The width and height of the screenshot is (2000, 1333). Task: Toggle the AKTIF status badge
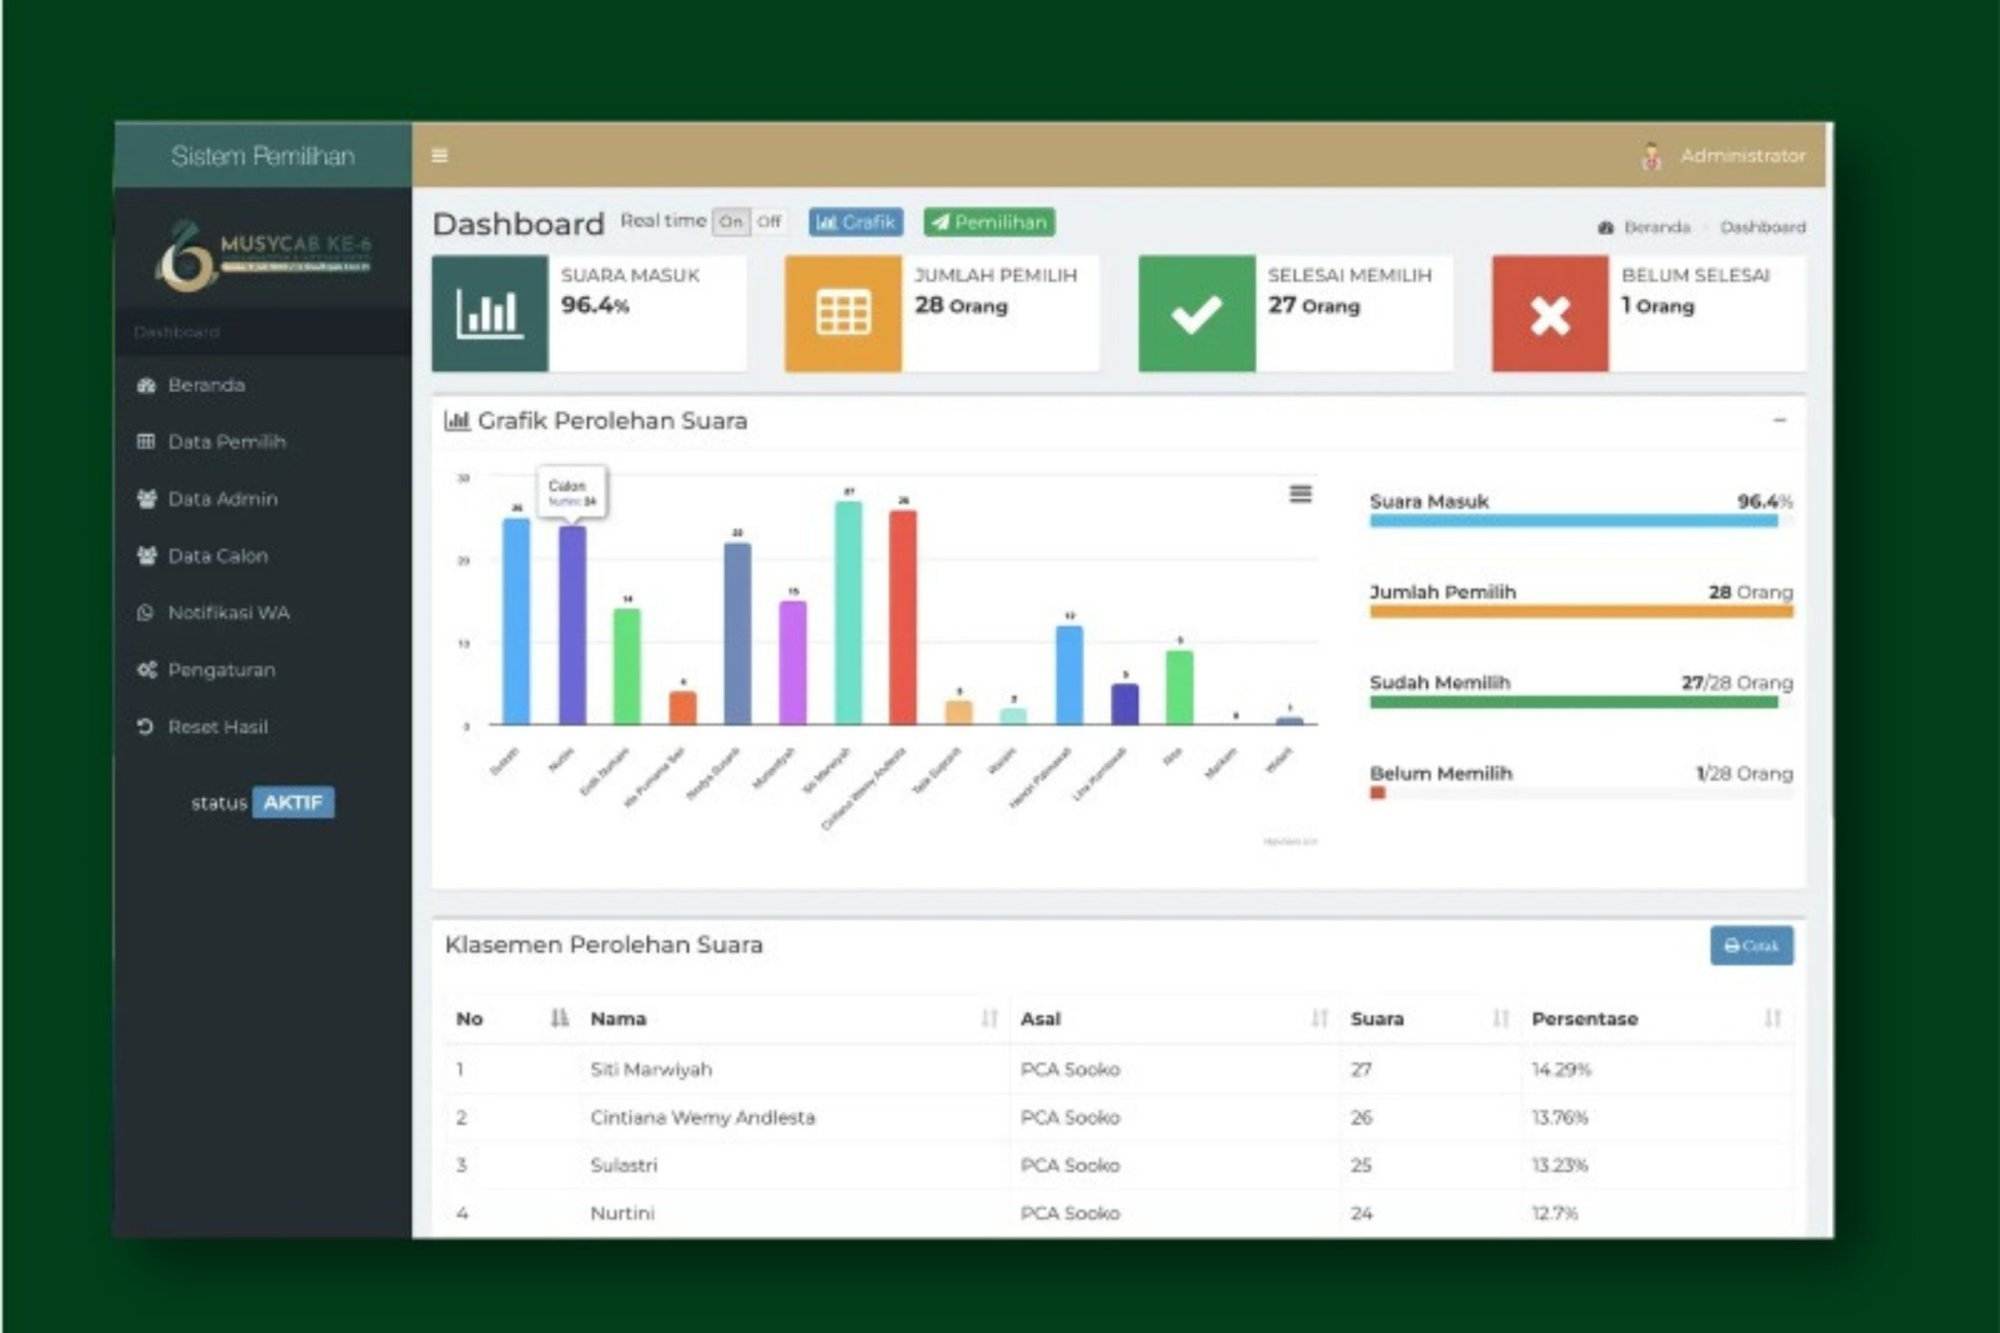pyautogui.click(x=293, y=802)
